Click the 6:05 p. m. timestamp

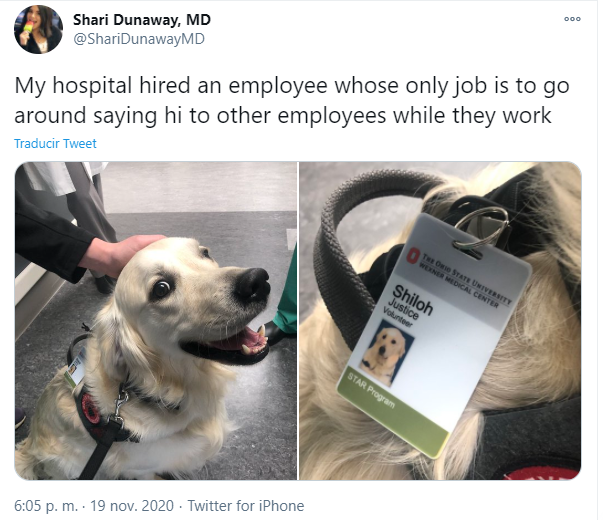(x=46, y=505)
